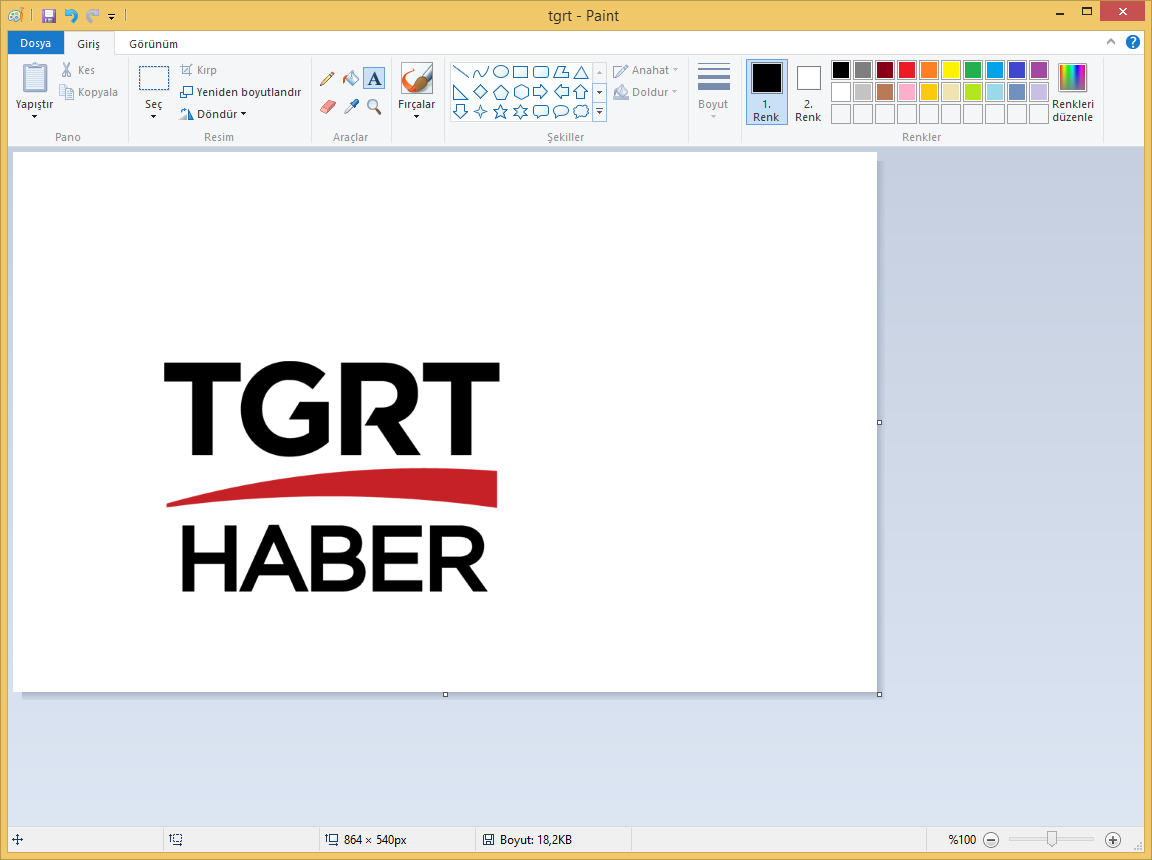Select the Eraser tool
Screen dimensions: 1152x860
pyautogui.click(x=328, y=106)
